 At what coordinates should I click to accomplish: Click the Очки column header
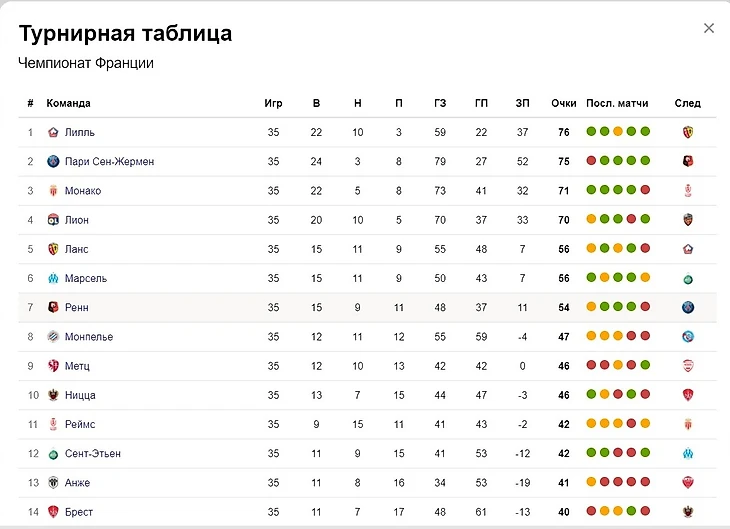click(564, 103)
